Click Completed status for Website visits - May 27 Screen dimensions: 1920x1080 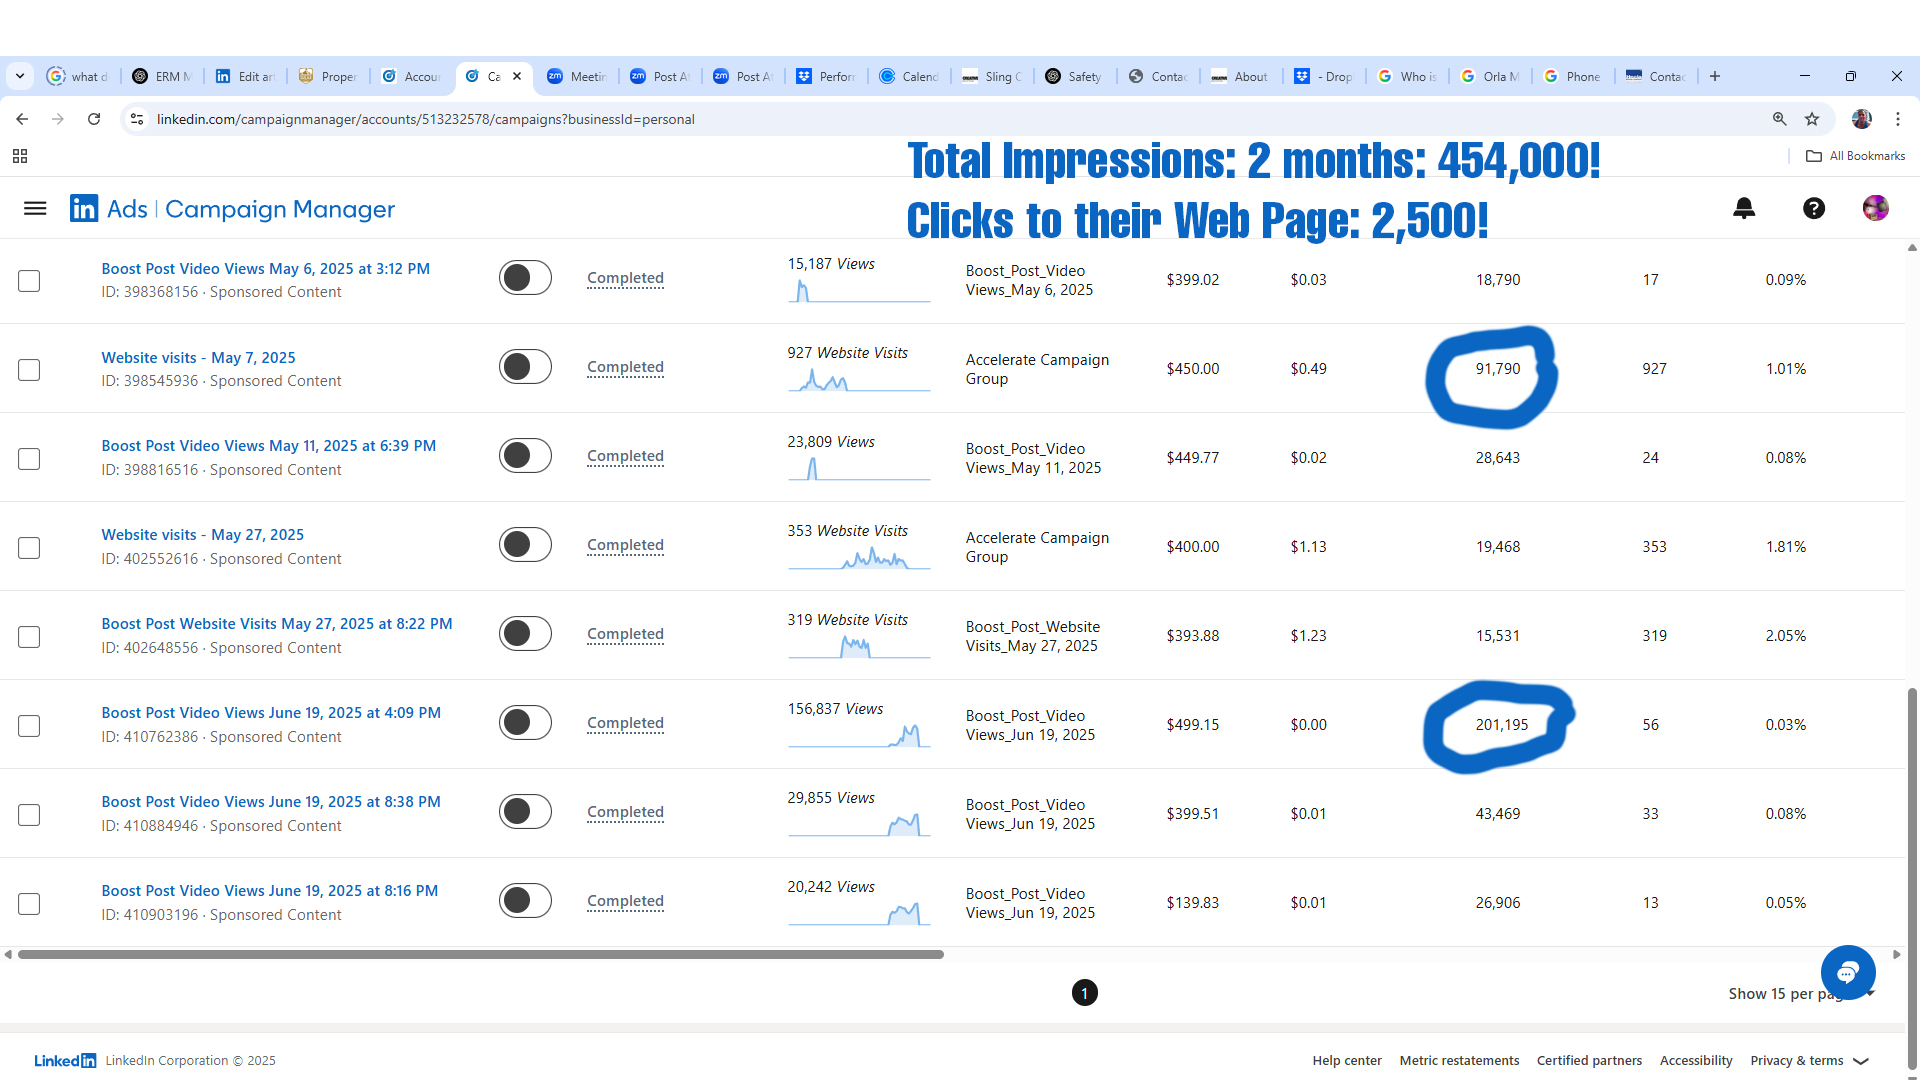click(x=625, y=545)
